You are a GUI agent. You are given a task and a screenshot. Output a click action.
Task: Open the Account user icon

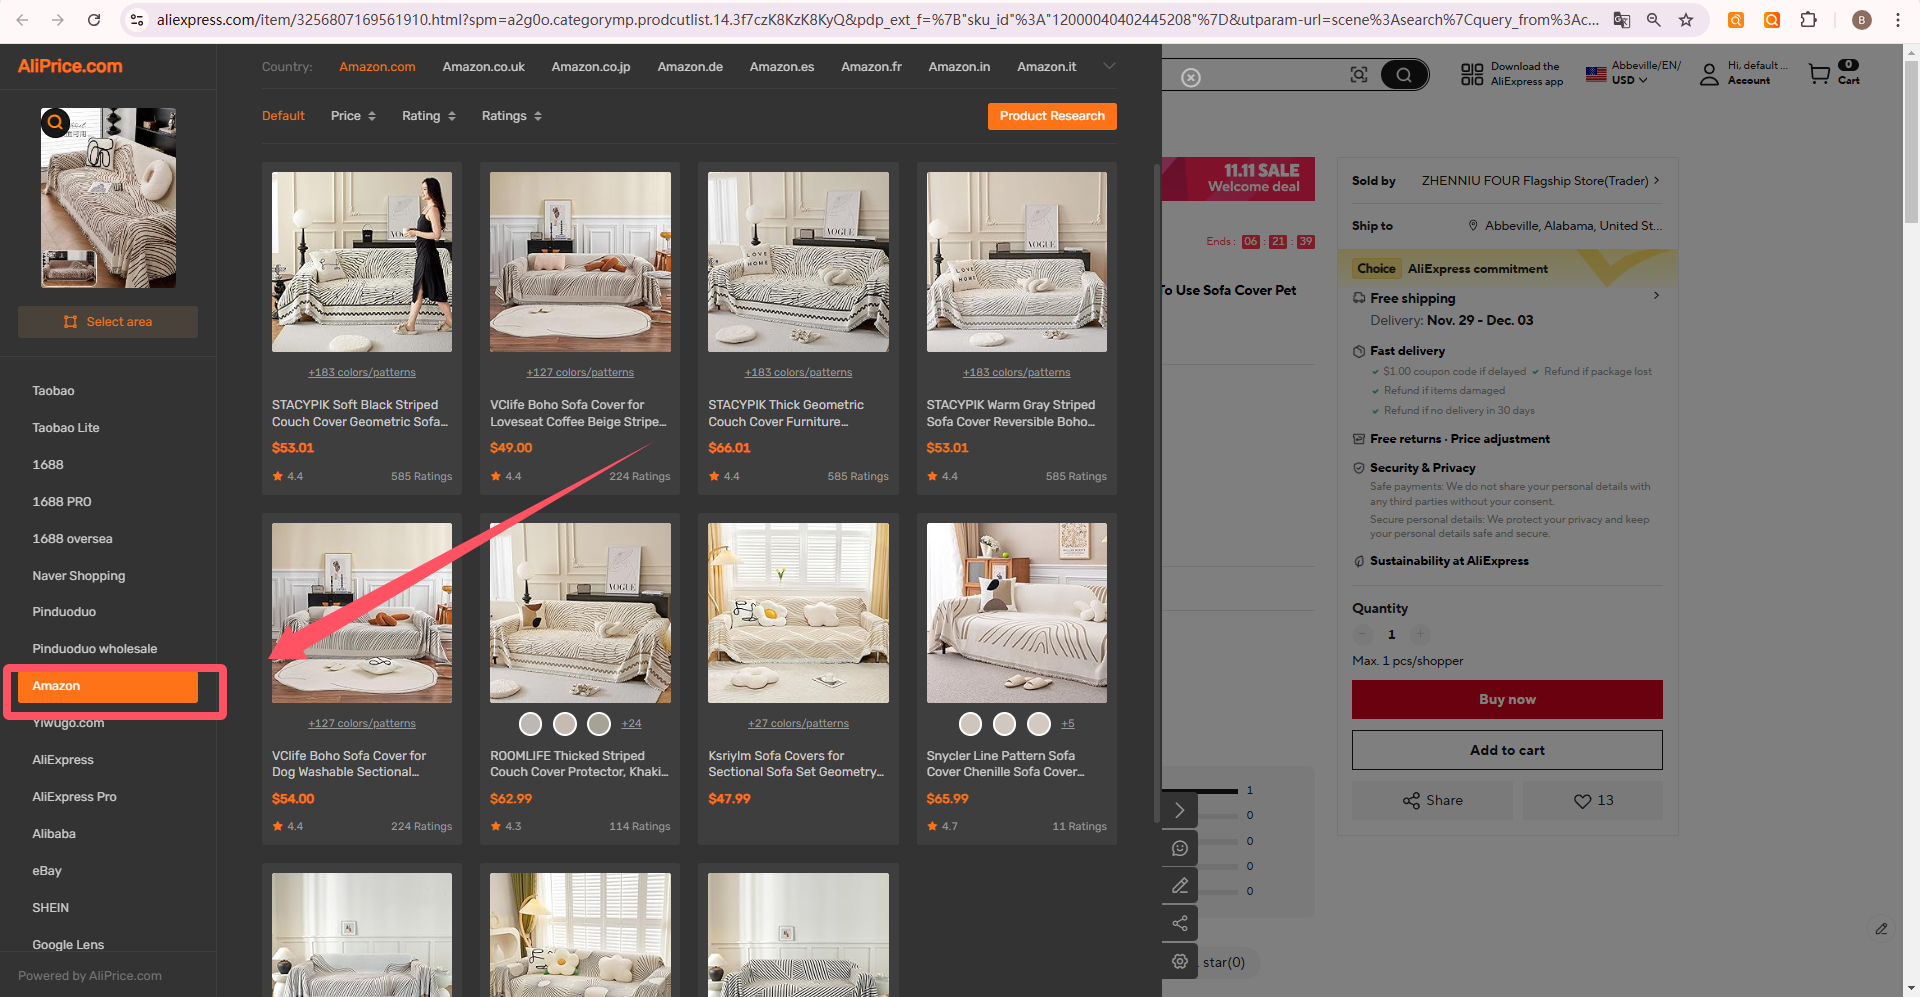coord(1709,74)
